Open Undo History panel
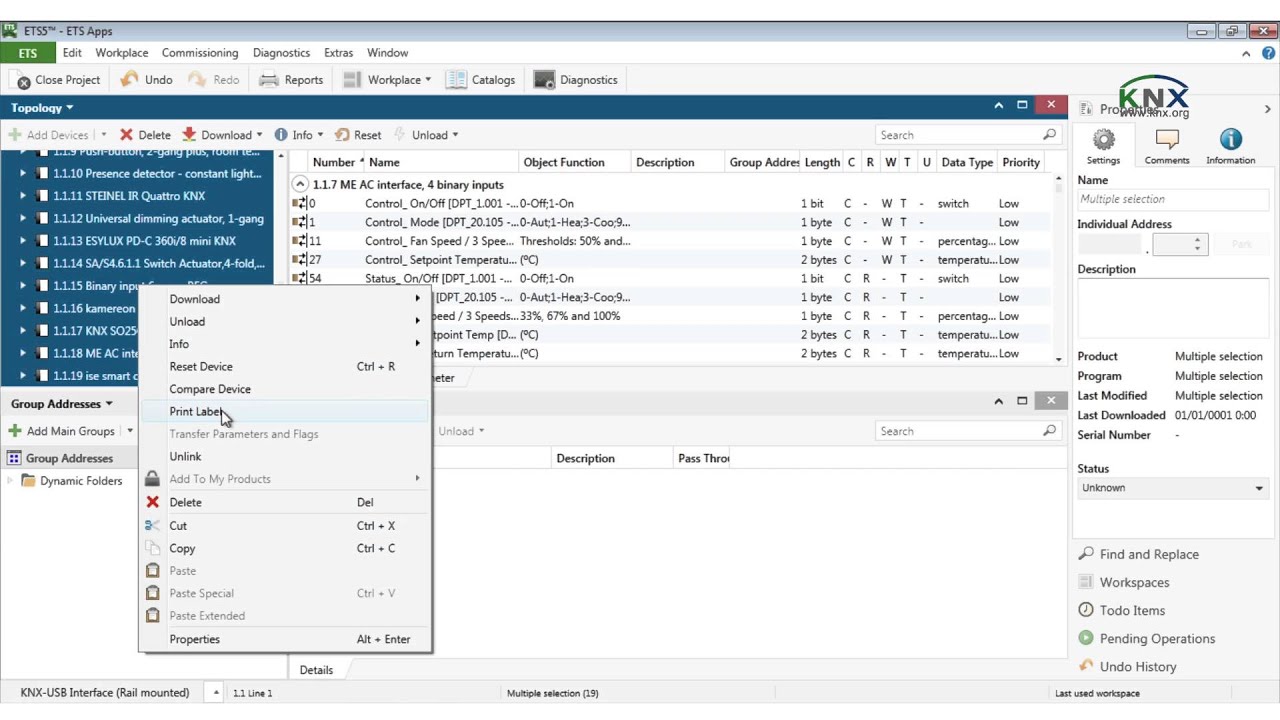The height and width of the screenshot is (720, 1280). (x=1127, y=666)
